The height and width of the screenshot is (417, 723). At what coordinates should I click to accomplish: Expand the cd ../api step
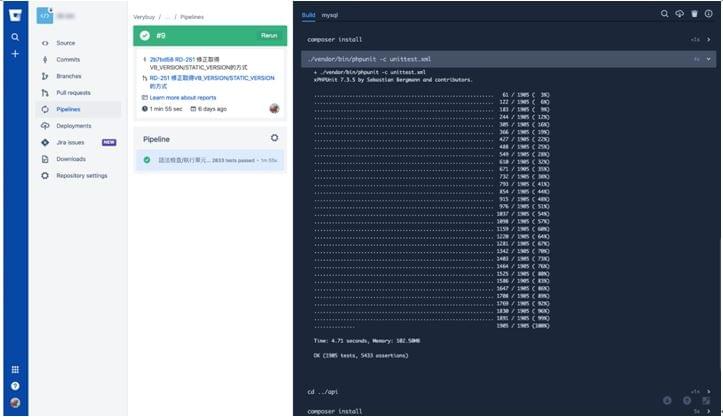[709, 392]
